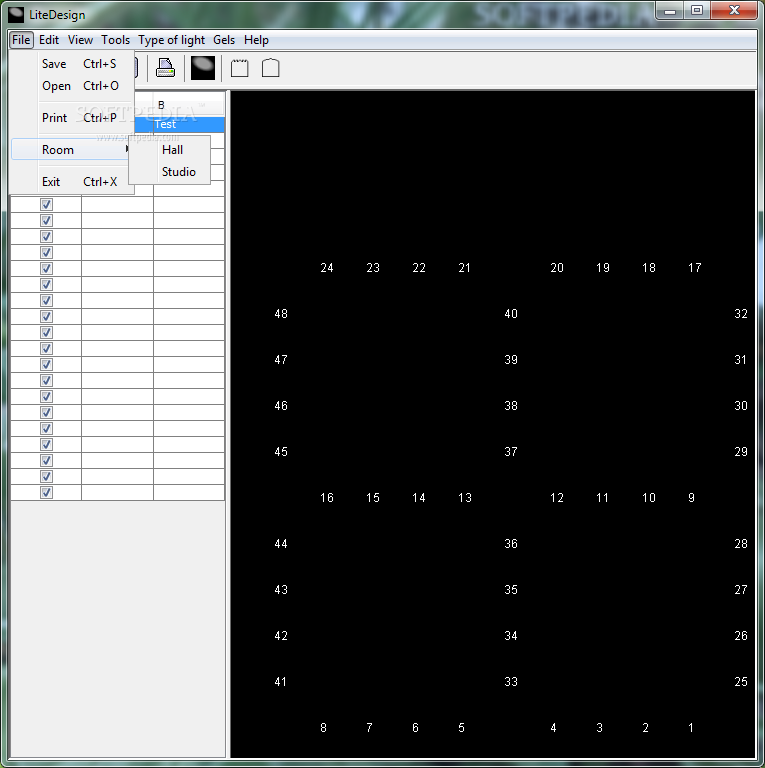This screenshot has width=765, height=768.
Task: Select light position 45 on the plan
Action: [281, 452]
